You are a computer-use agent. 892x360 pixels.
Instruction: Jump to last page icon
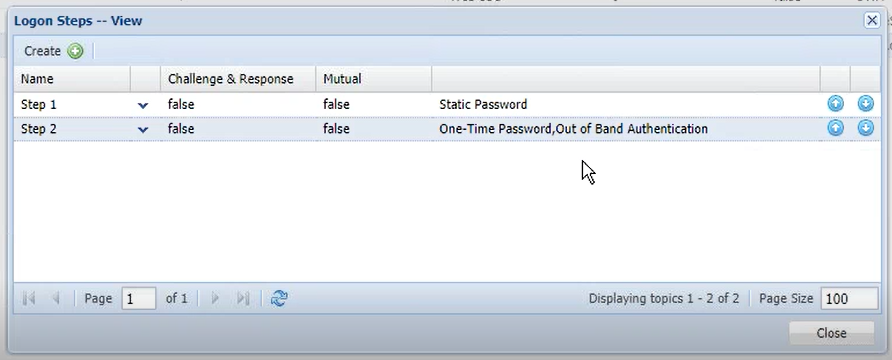(243, 298)
